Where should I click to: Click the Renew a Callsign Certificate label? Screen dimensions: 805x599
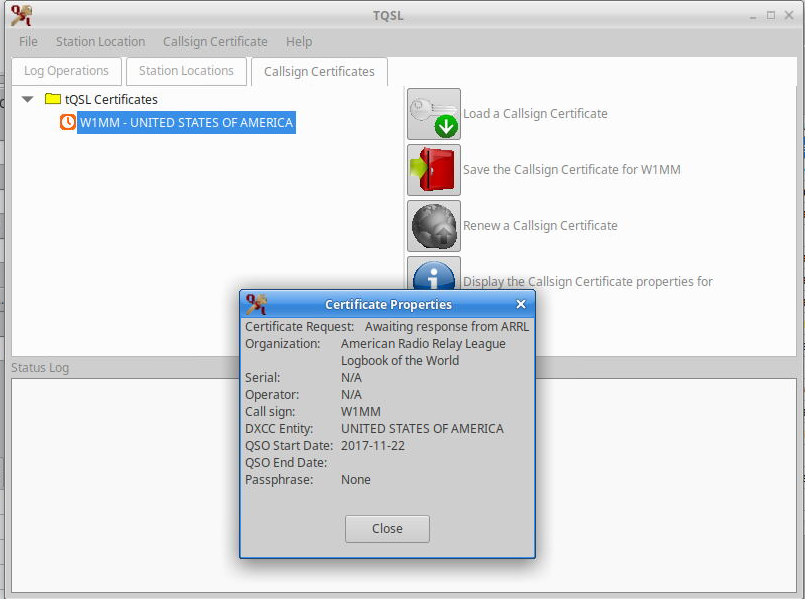click(x=540, y=226)
